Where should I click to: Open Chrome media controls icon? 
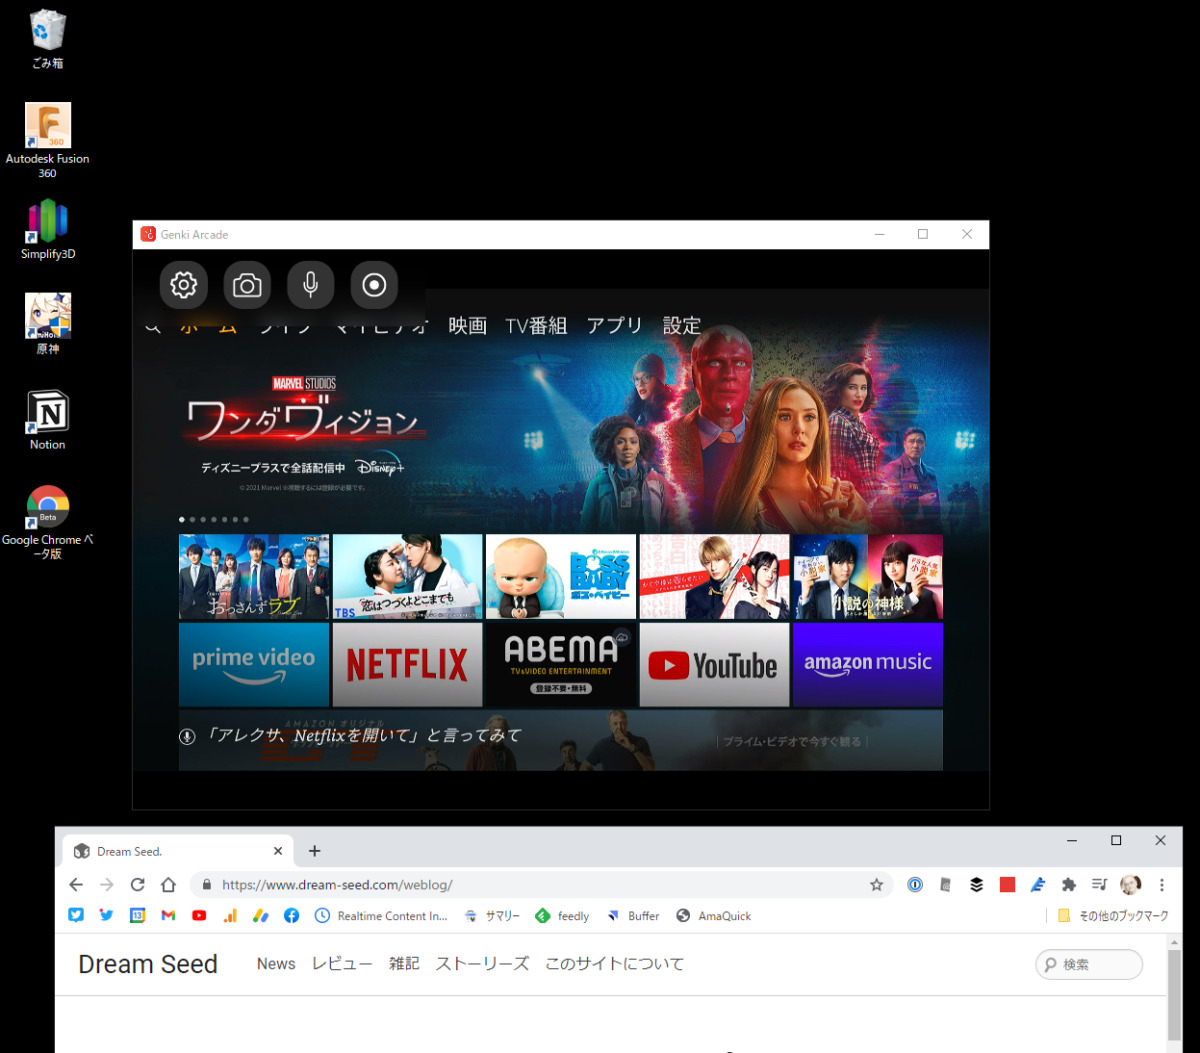tap(1100, 885)
